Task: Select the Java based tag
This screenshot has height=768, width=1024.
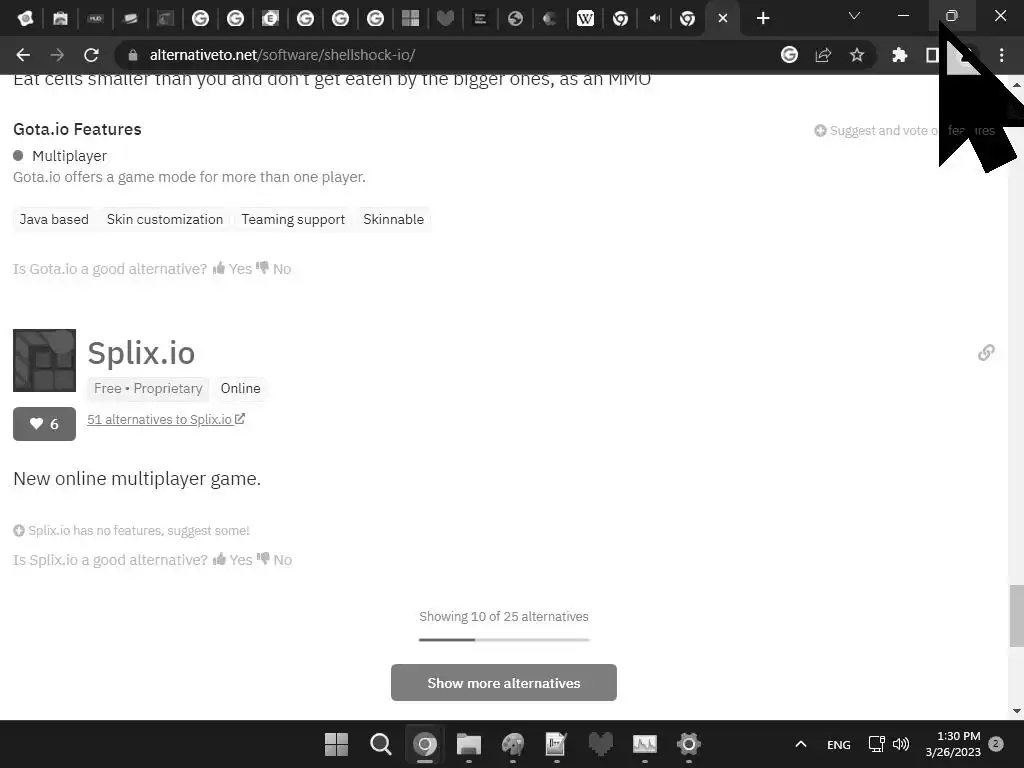Action: point(54,219)
